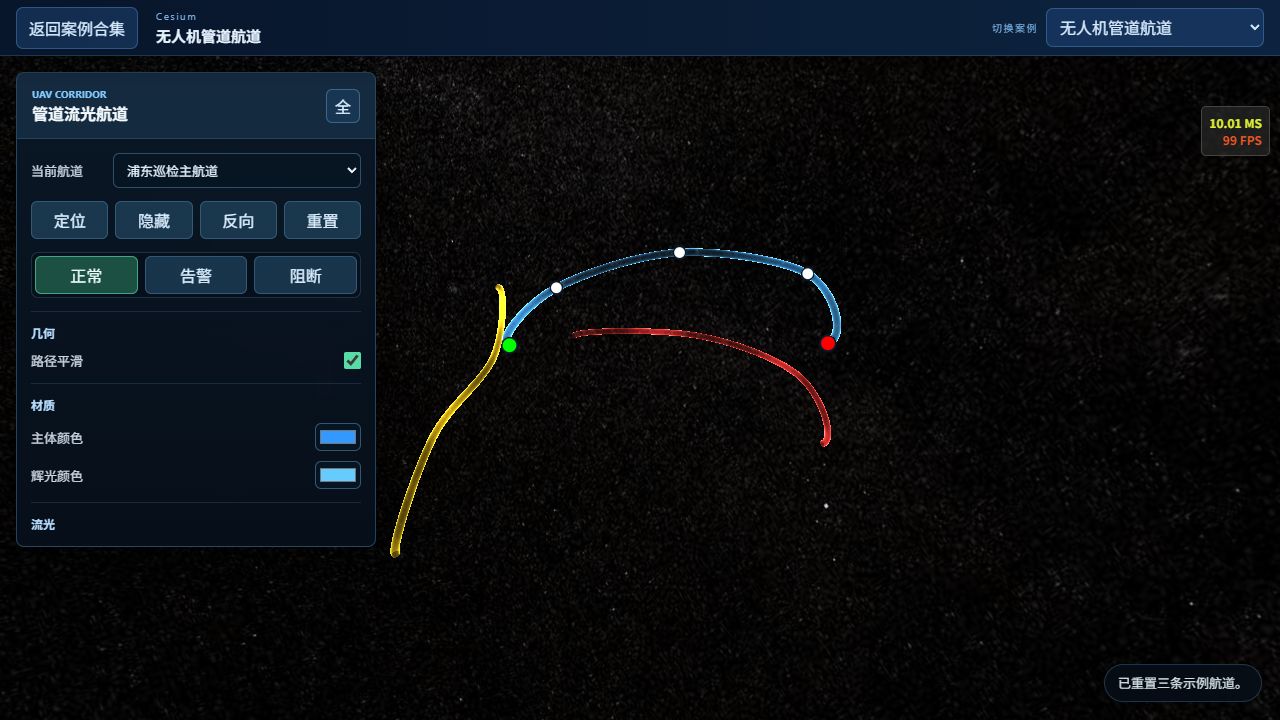Click the green start point marker
The image size is (1280, 720).
point(509,345)
